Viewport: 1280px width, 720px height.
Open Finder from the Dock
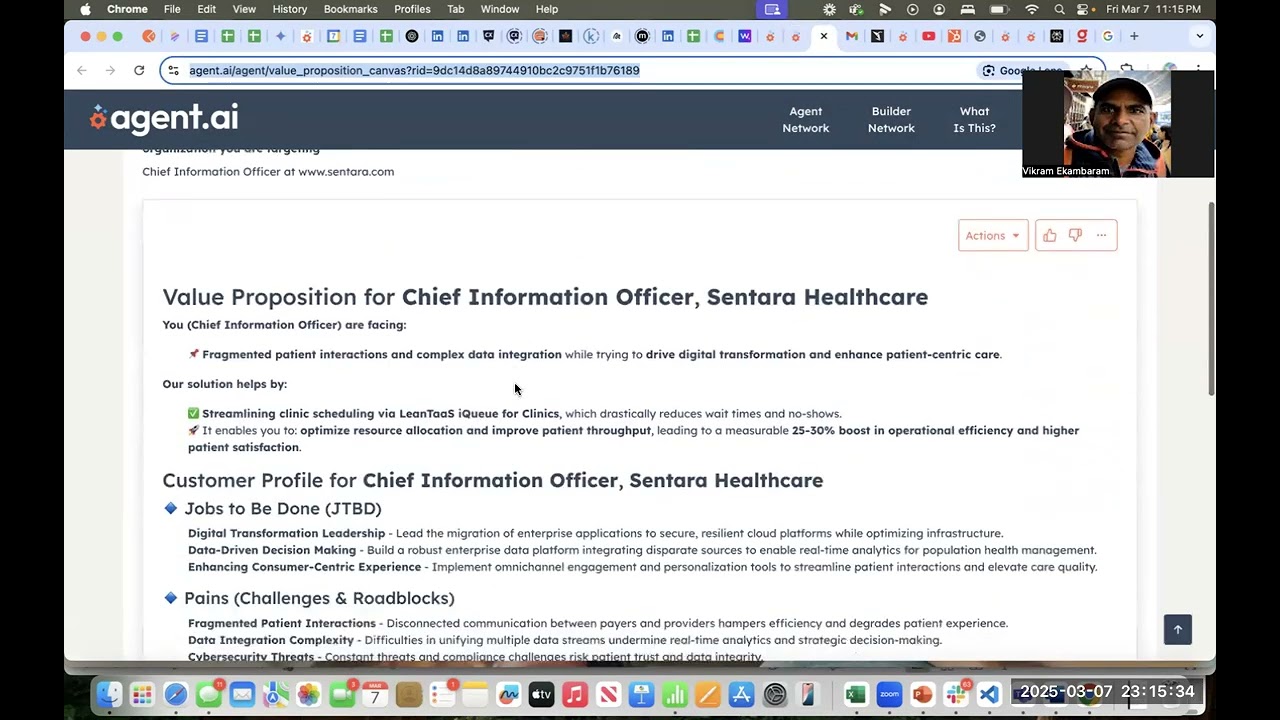(109, 694)
